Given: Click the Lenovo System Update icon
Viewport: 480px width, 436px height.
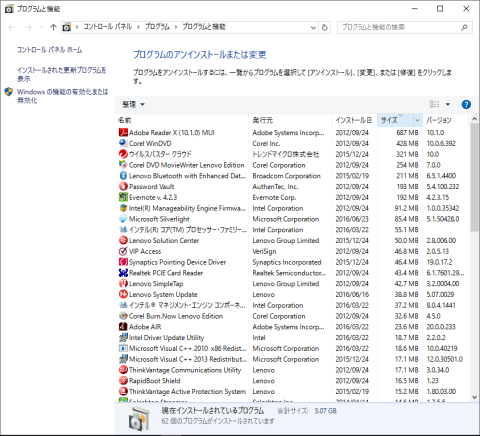Looking at the screenshot, I should (x=123, y=294).
